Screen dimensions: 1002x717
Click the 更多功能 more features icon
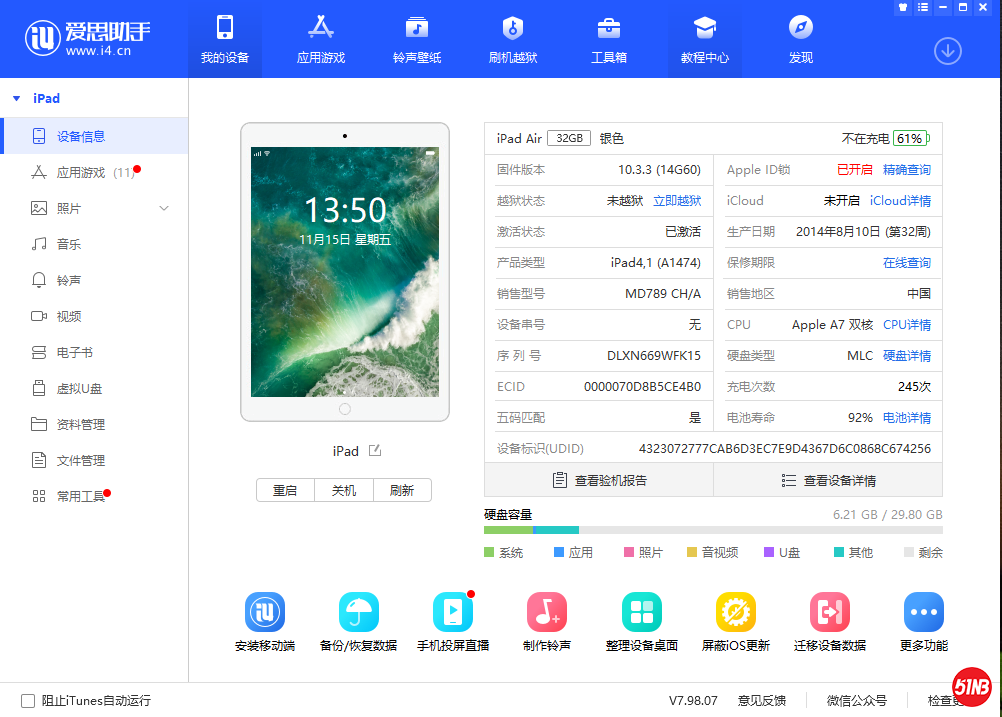[x=923, y=610]
